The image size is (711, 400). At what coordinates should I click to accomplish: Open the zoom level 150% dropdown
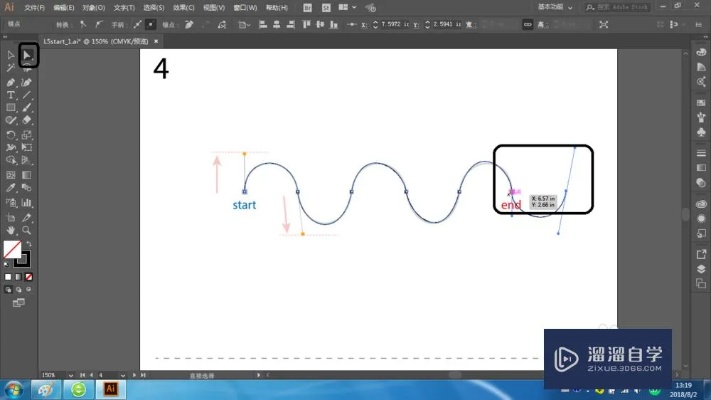click(71, 375)
